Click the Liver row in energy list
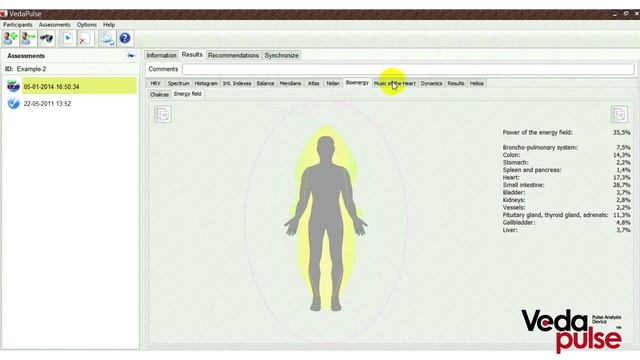The image size is (640, 360). click(x=567, y=230)
